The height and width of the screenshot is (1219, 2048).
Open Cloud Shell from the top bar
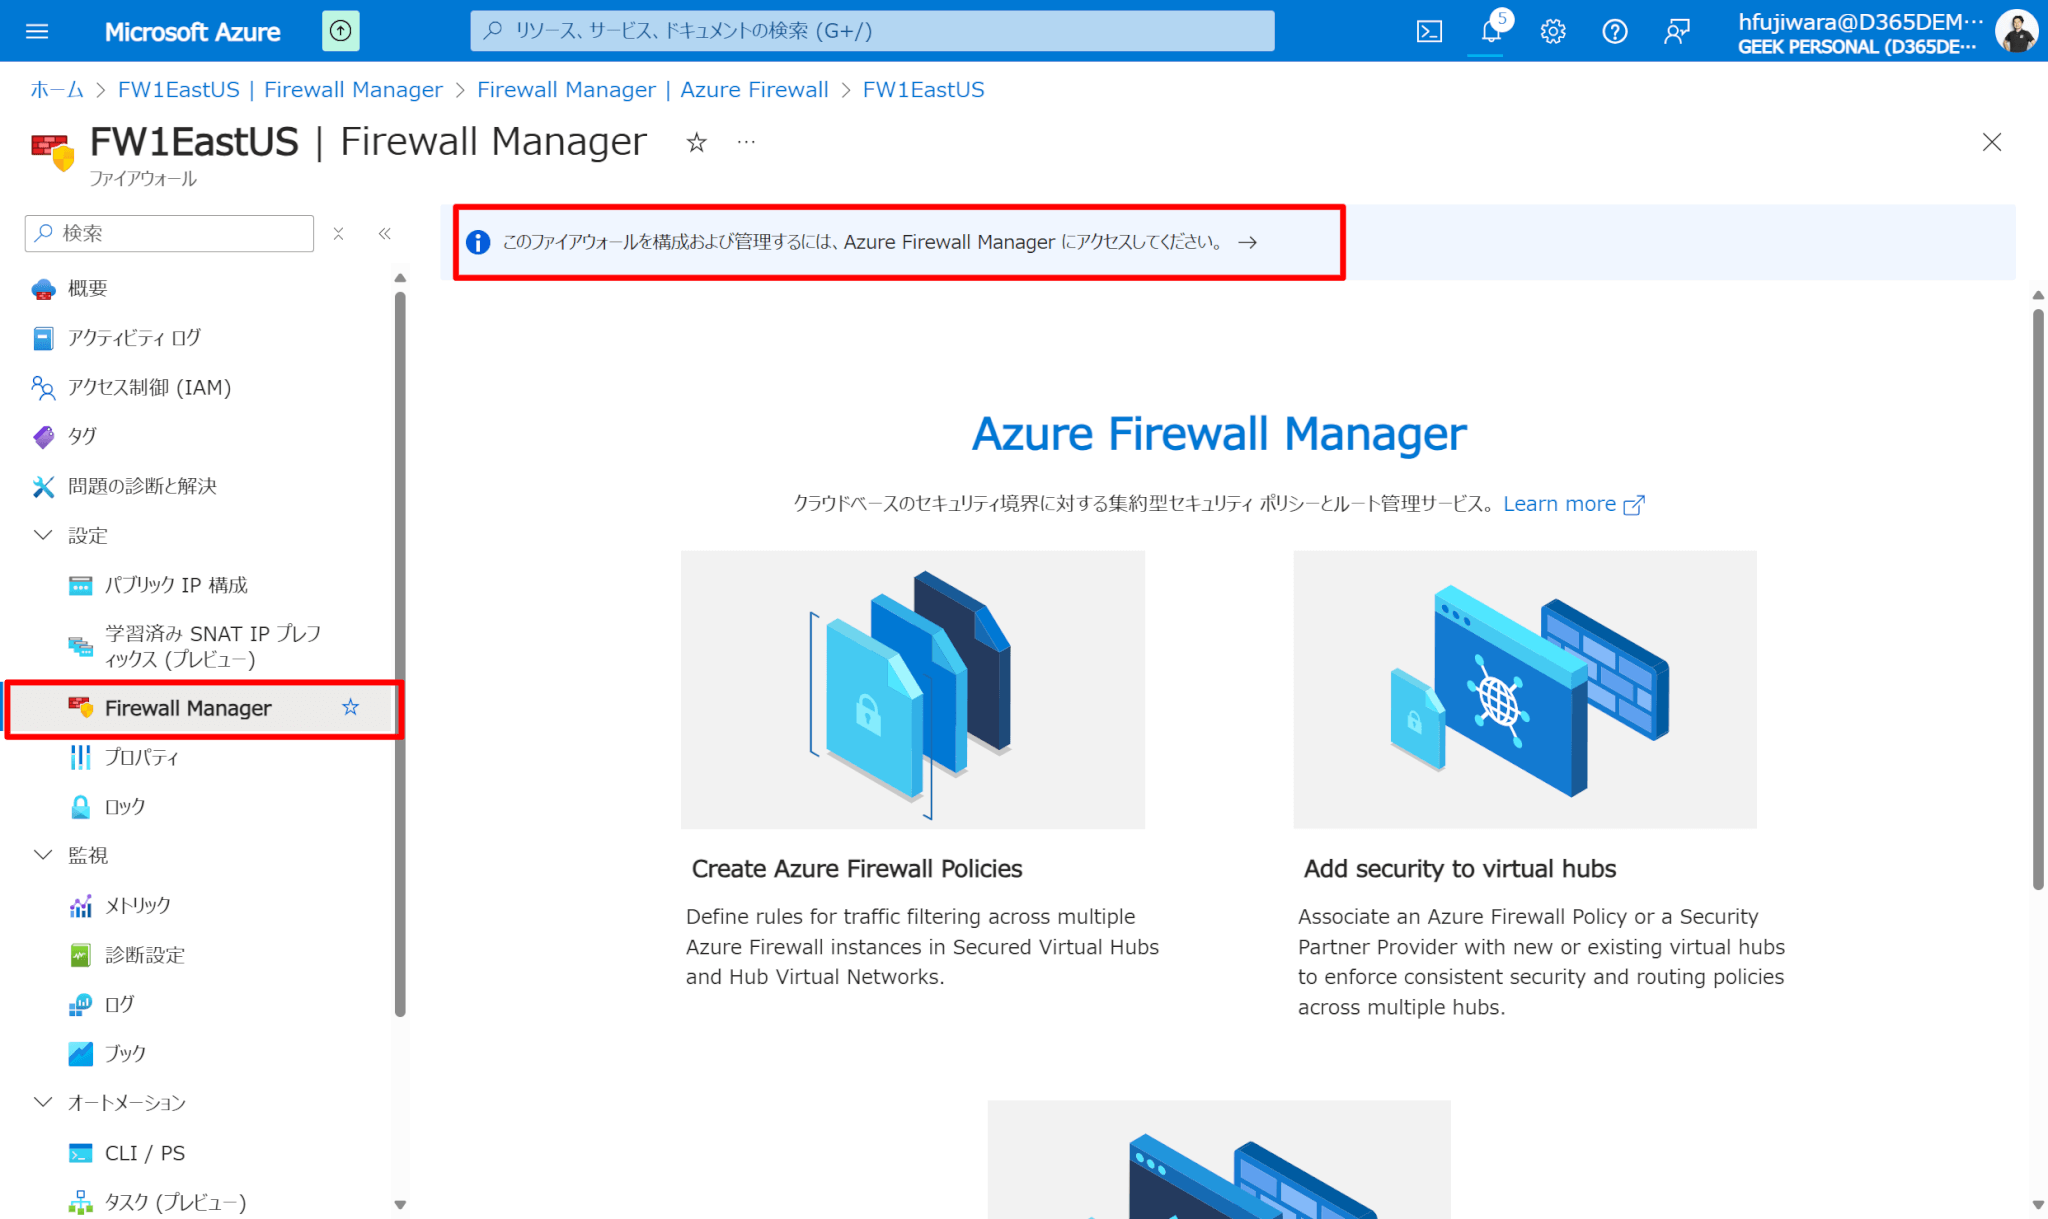point(1429,30)
